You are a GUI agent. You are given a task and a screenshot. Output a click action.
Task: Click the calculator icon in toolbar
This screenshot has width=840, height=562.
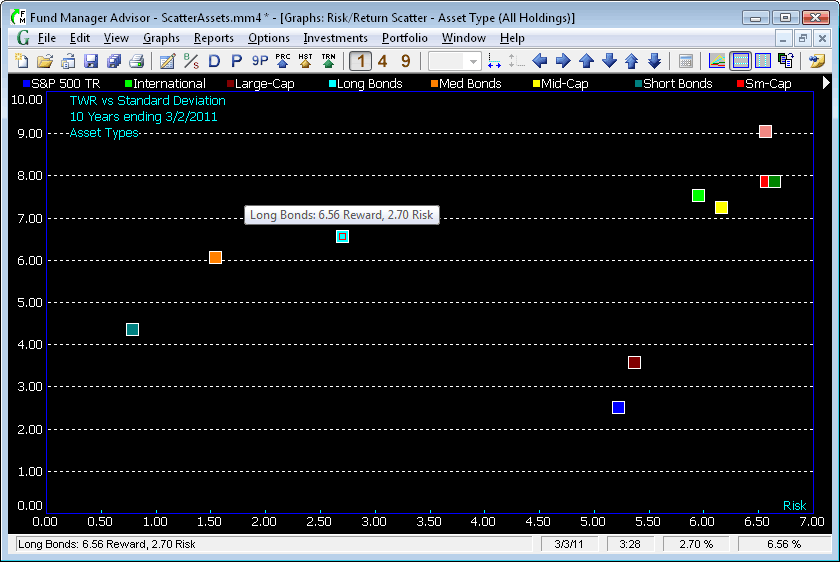coord(686,61)
